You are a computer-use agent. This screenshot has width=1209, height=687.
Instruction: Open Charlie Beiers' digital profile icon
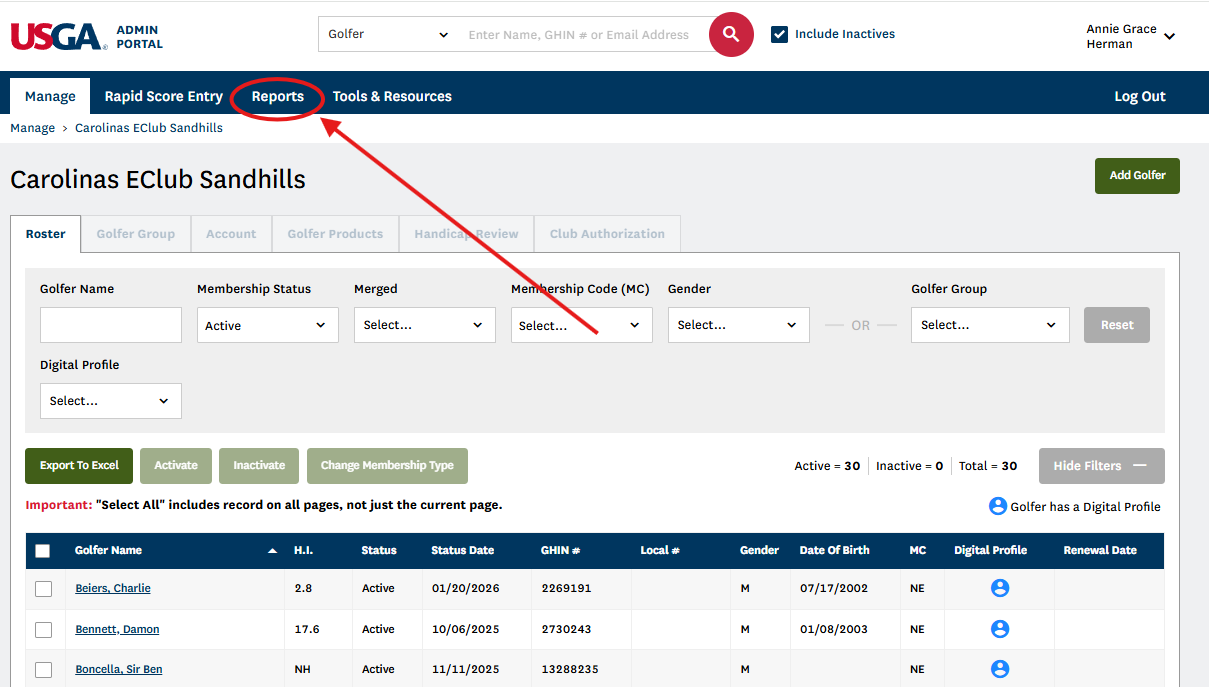tap(999, 588)
